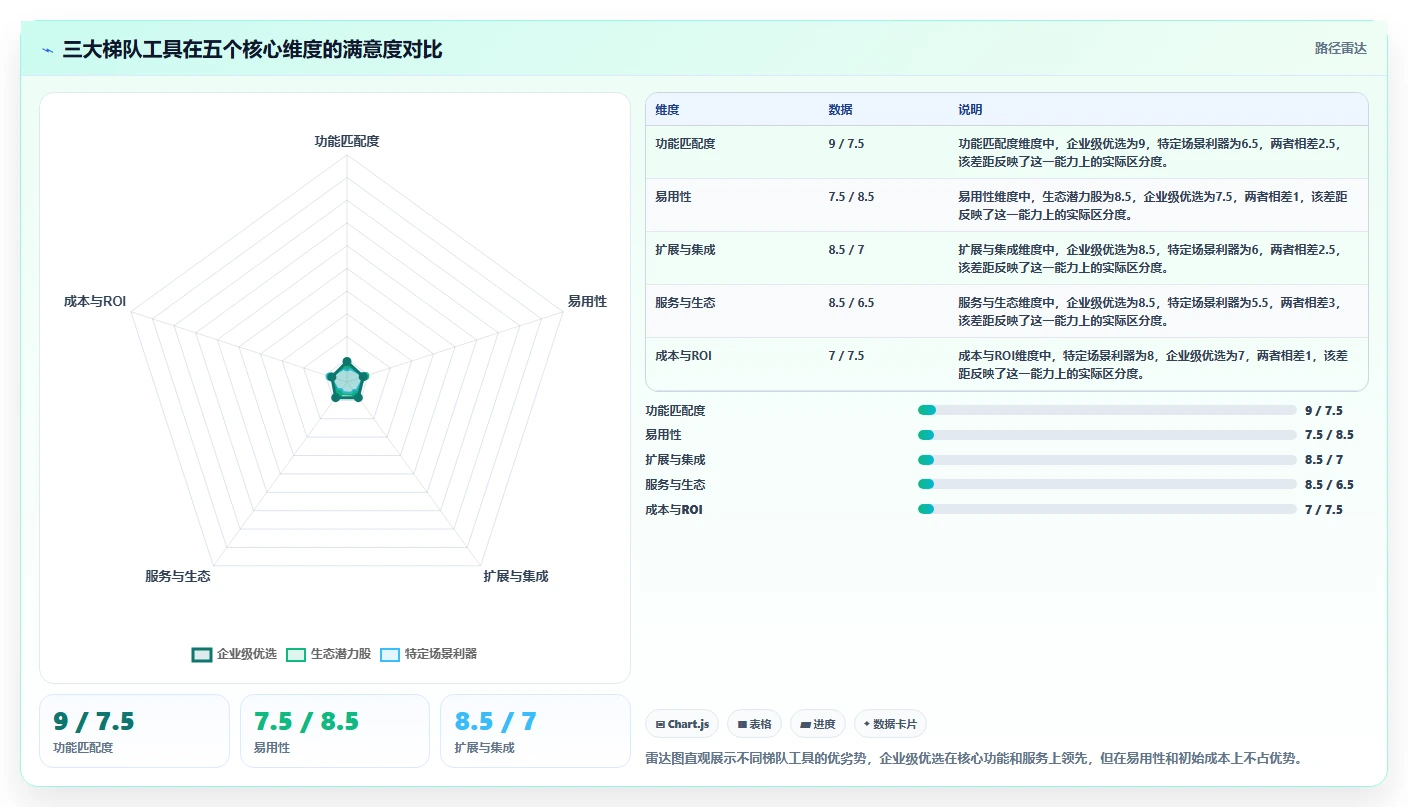Open the 9 / 7.5 功能匹配度 stat card
1408x807 pixels.
coord(134,731)
